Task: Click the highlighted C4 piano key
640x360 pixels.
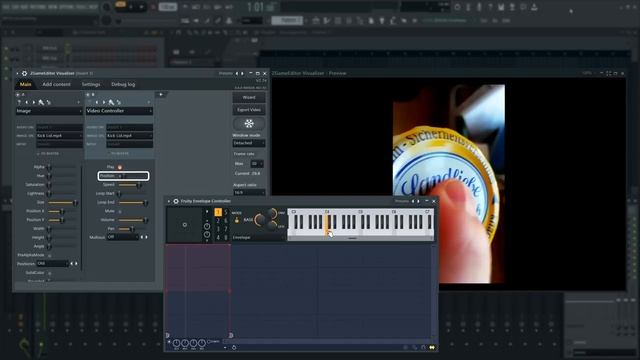Action: [327, 225]
